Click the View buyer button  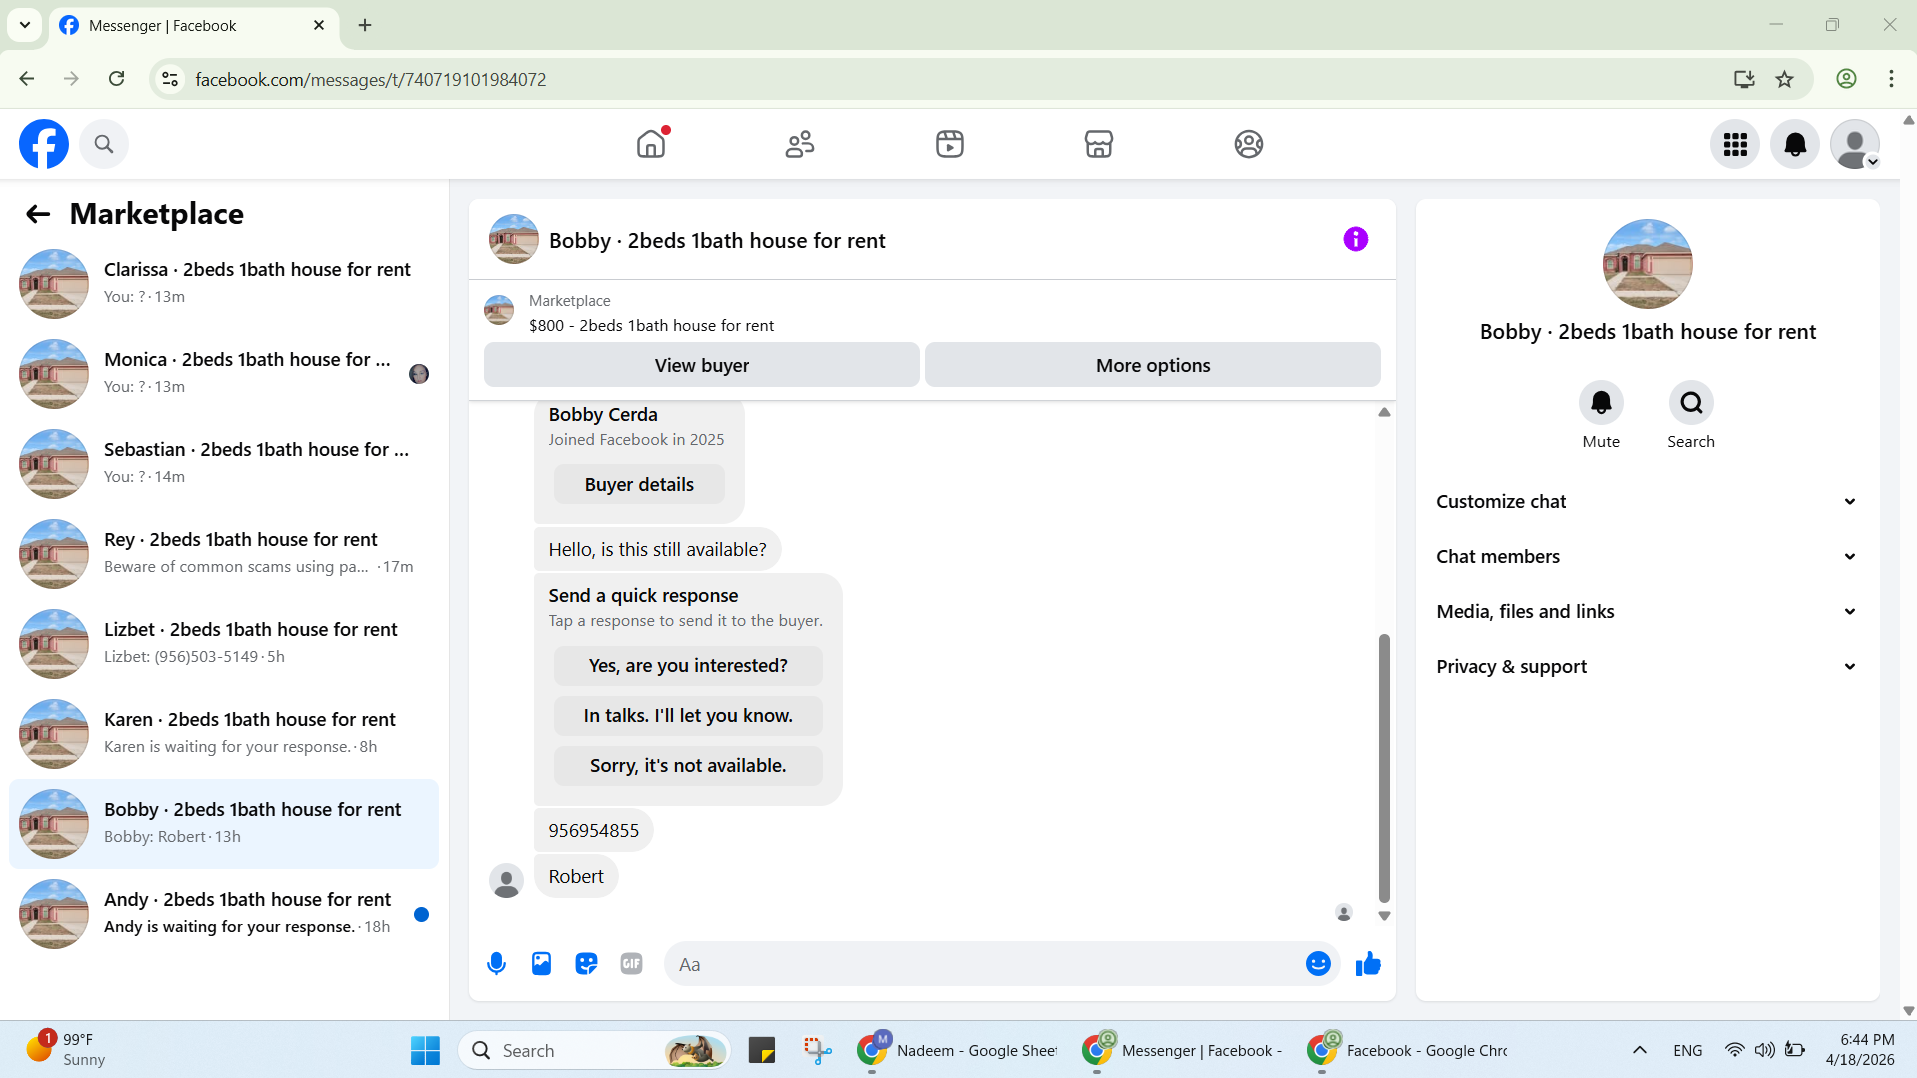tap(701, 365)
